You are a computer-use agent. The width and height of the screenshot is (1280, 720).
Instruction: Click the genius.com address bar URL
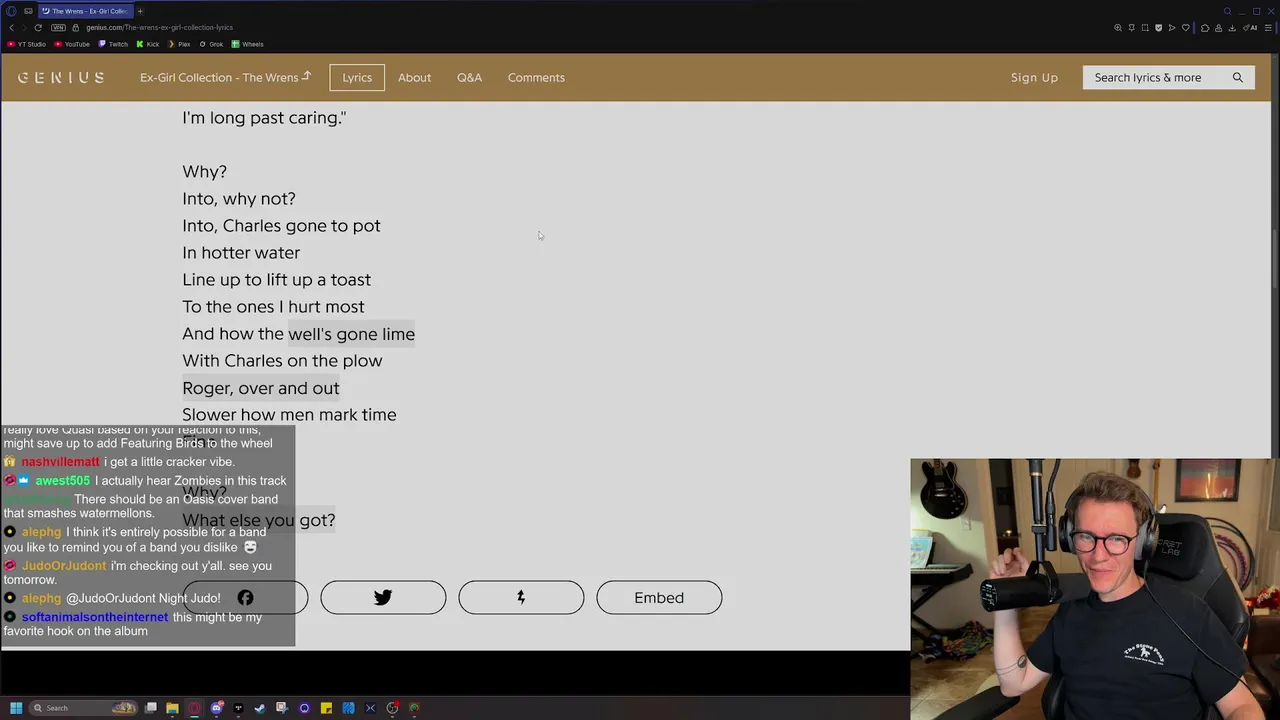pos(159,27)
